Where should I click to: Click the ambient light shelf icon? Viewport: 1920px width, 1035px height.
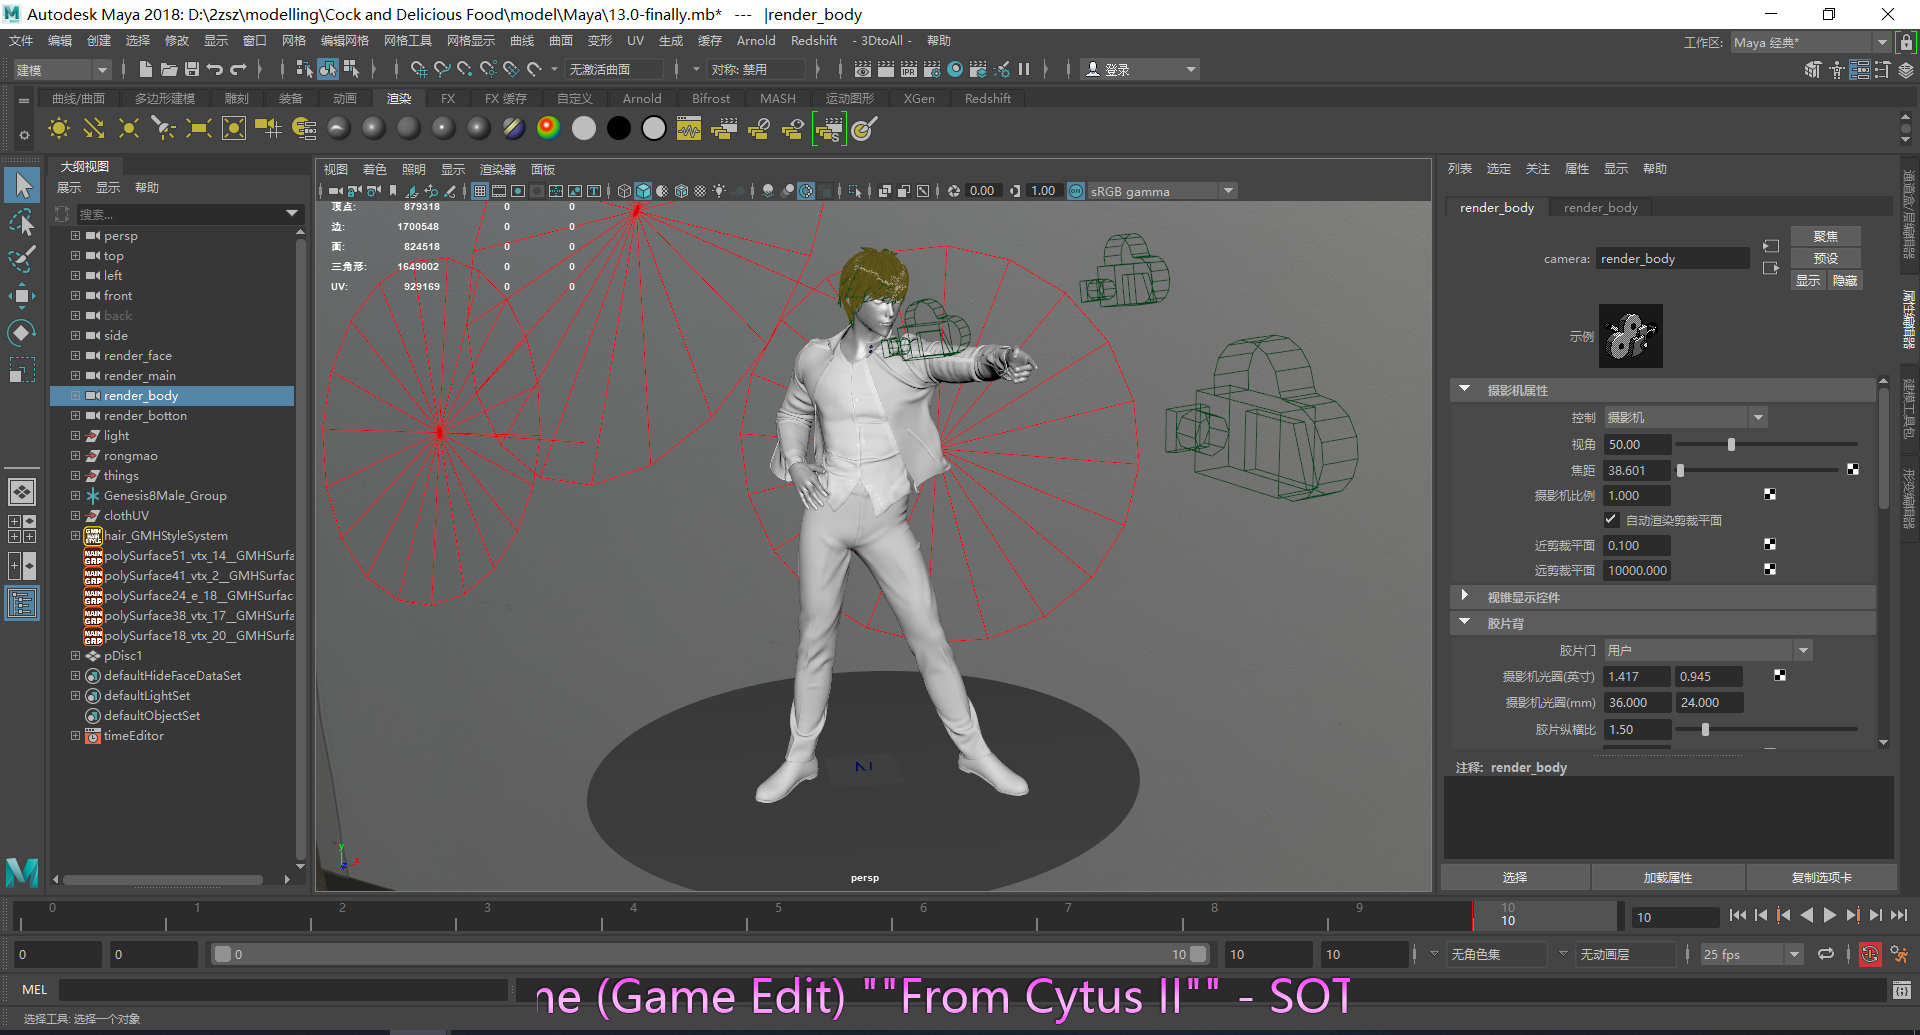(x=59, y=129)
